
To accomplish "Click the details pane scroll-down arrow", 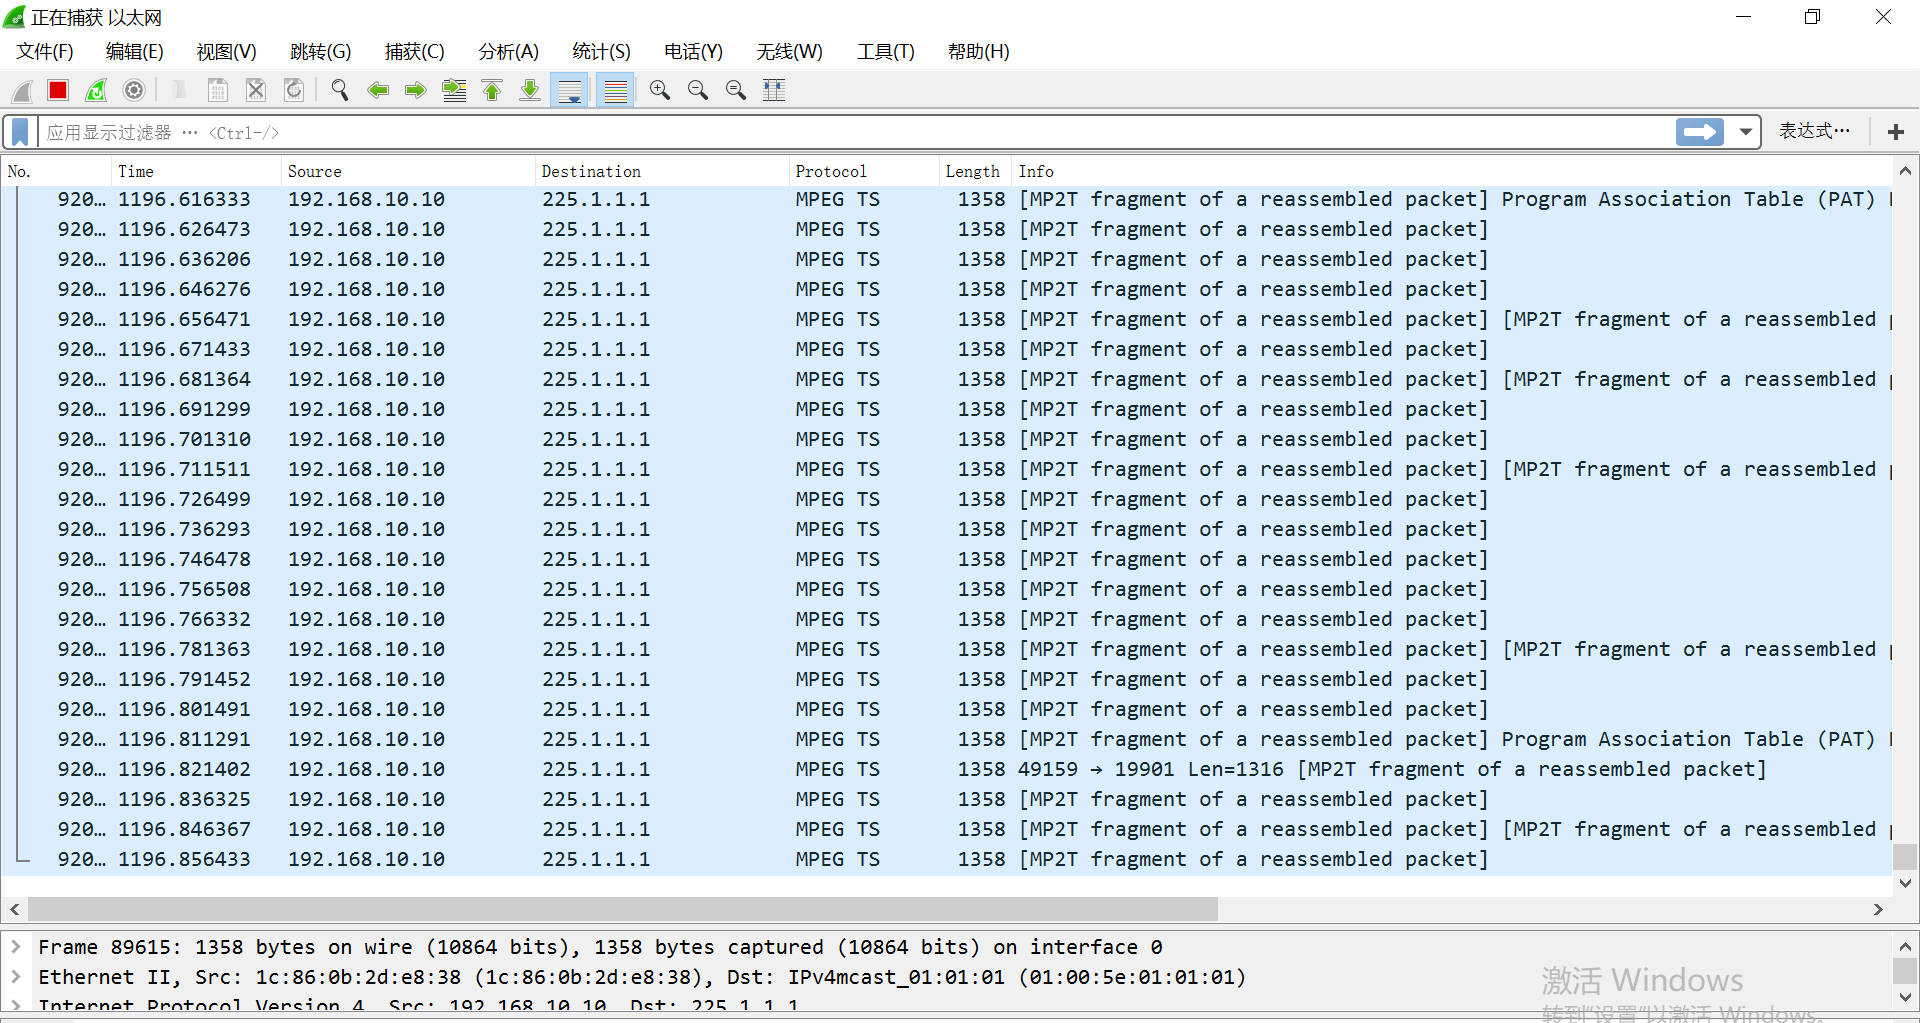I will click(x=1905, y=997).
